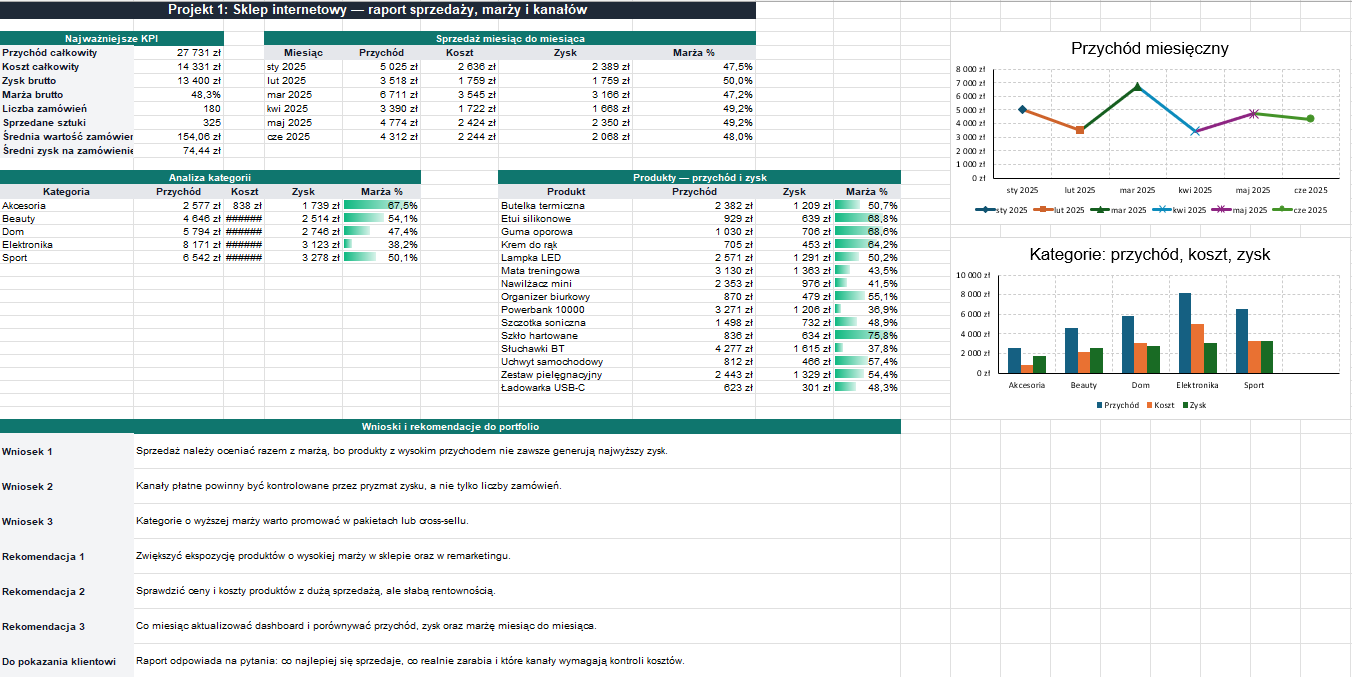Screen dimensions: 1352x677
Task: Click the 'Do pokazania klientowi' label cell
Action: 66,661
